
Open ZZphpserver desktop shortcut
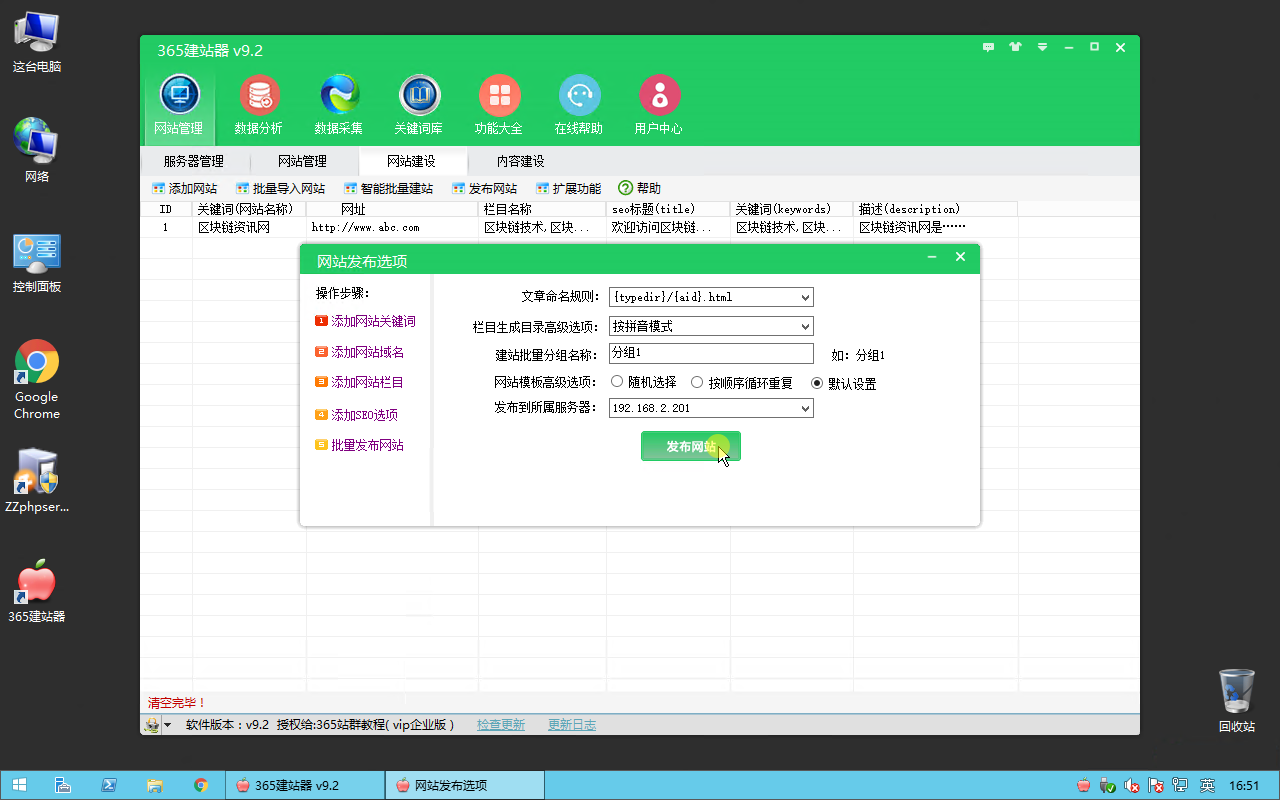[37, 480]
